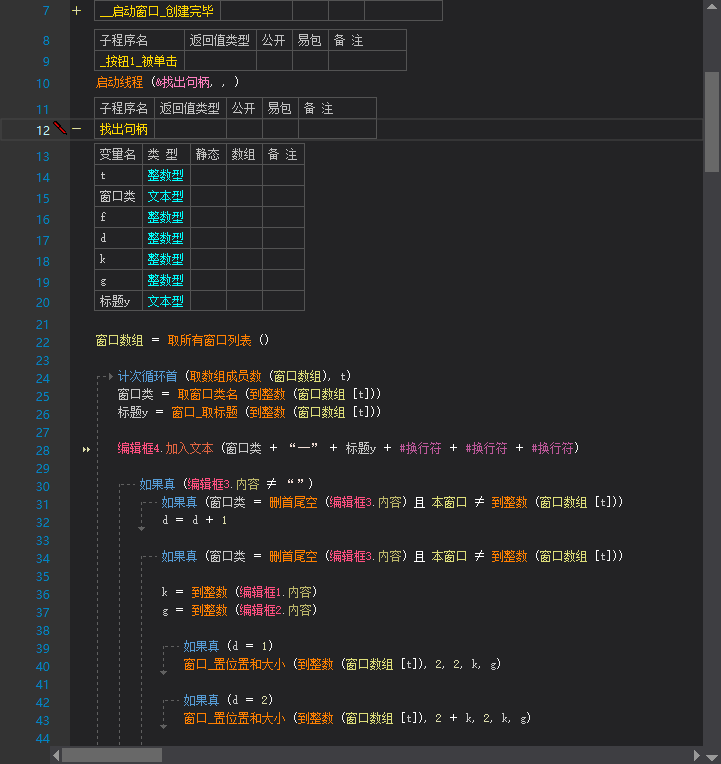Click the 静态 column header
721x764 pixels.
click(208, 154)
